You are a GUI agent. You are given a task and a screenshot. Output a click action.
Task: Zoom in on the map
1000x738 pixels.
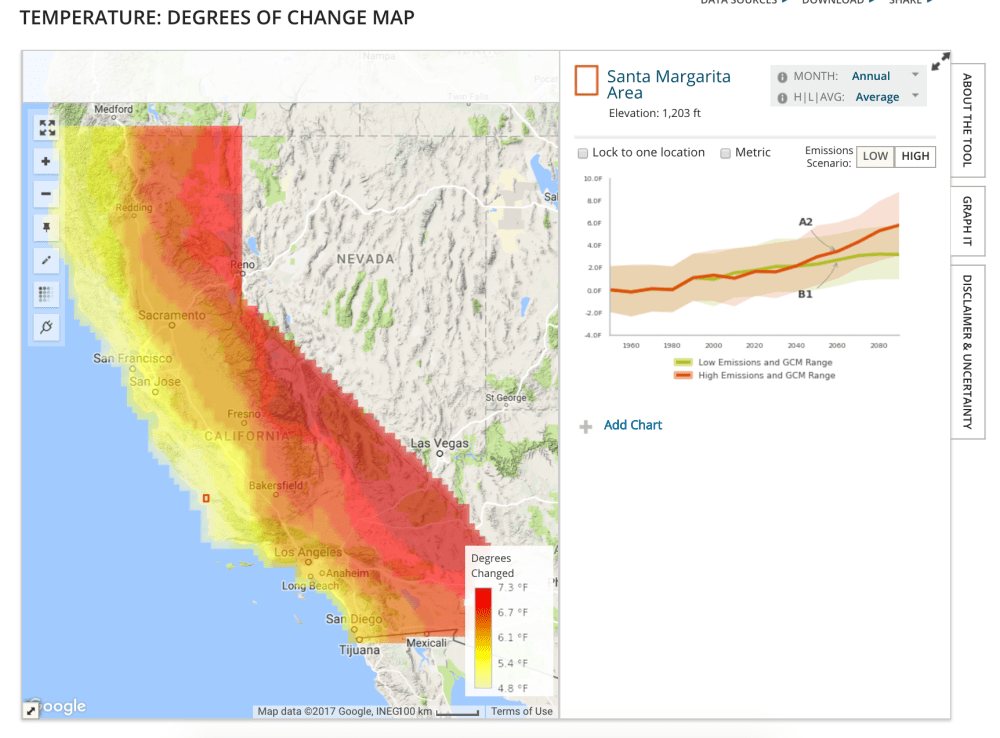coord(46,161)
